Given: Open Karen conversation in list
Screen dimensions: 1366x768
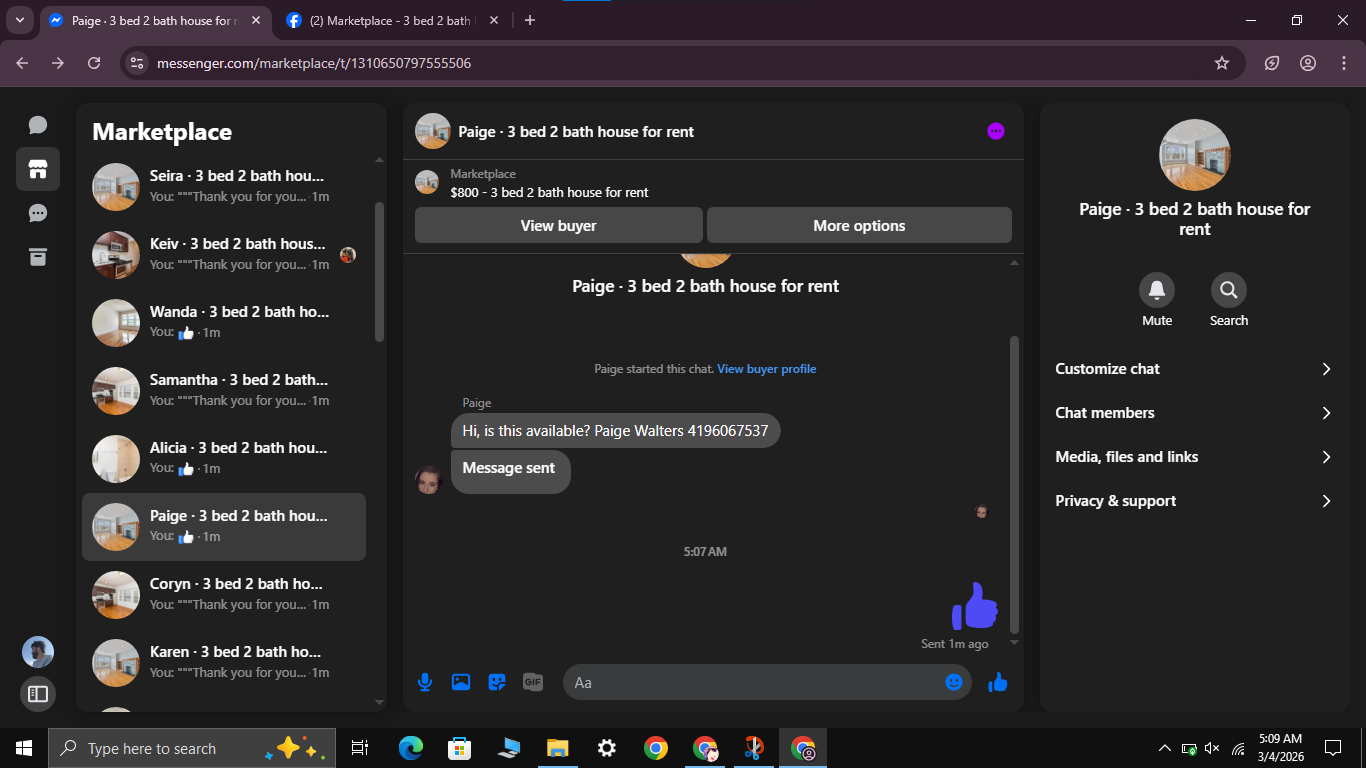Looking at the screenshot, I should point(224,662).
